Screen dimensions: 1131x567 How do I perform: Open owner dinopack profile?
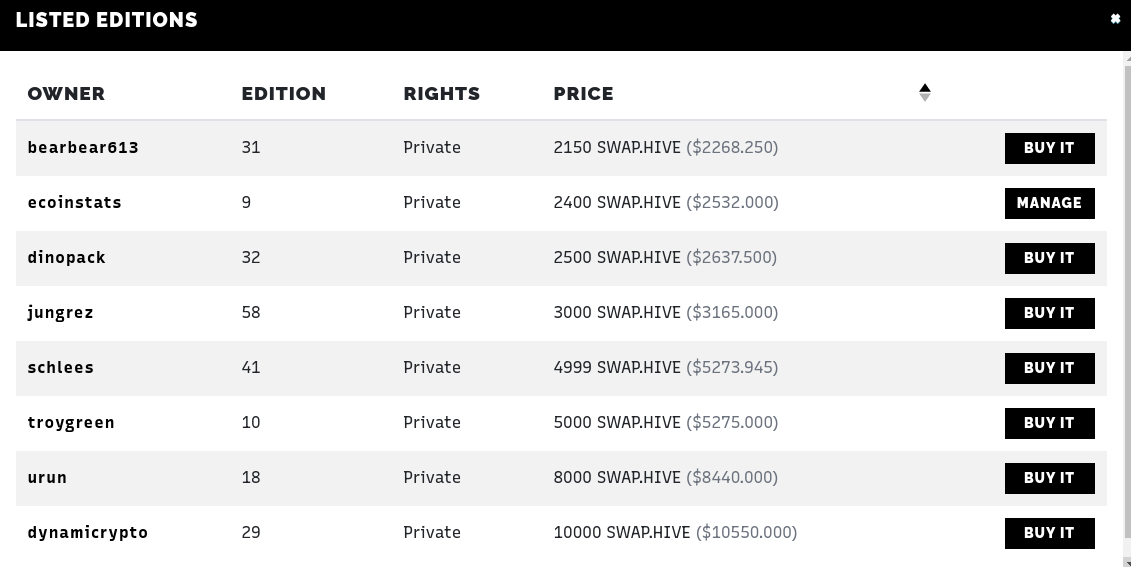(66, 258)
